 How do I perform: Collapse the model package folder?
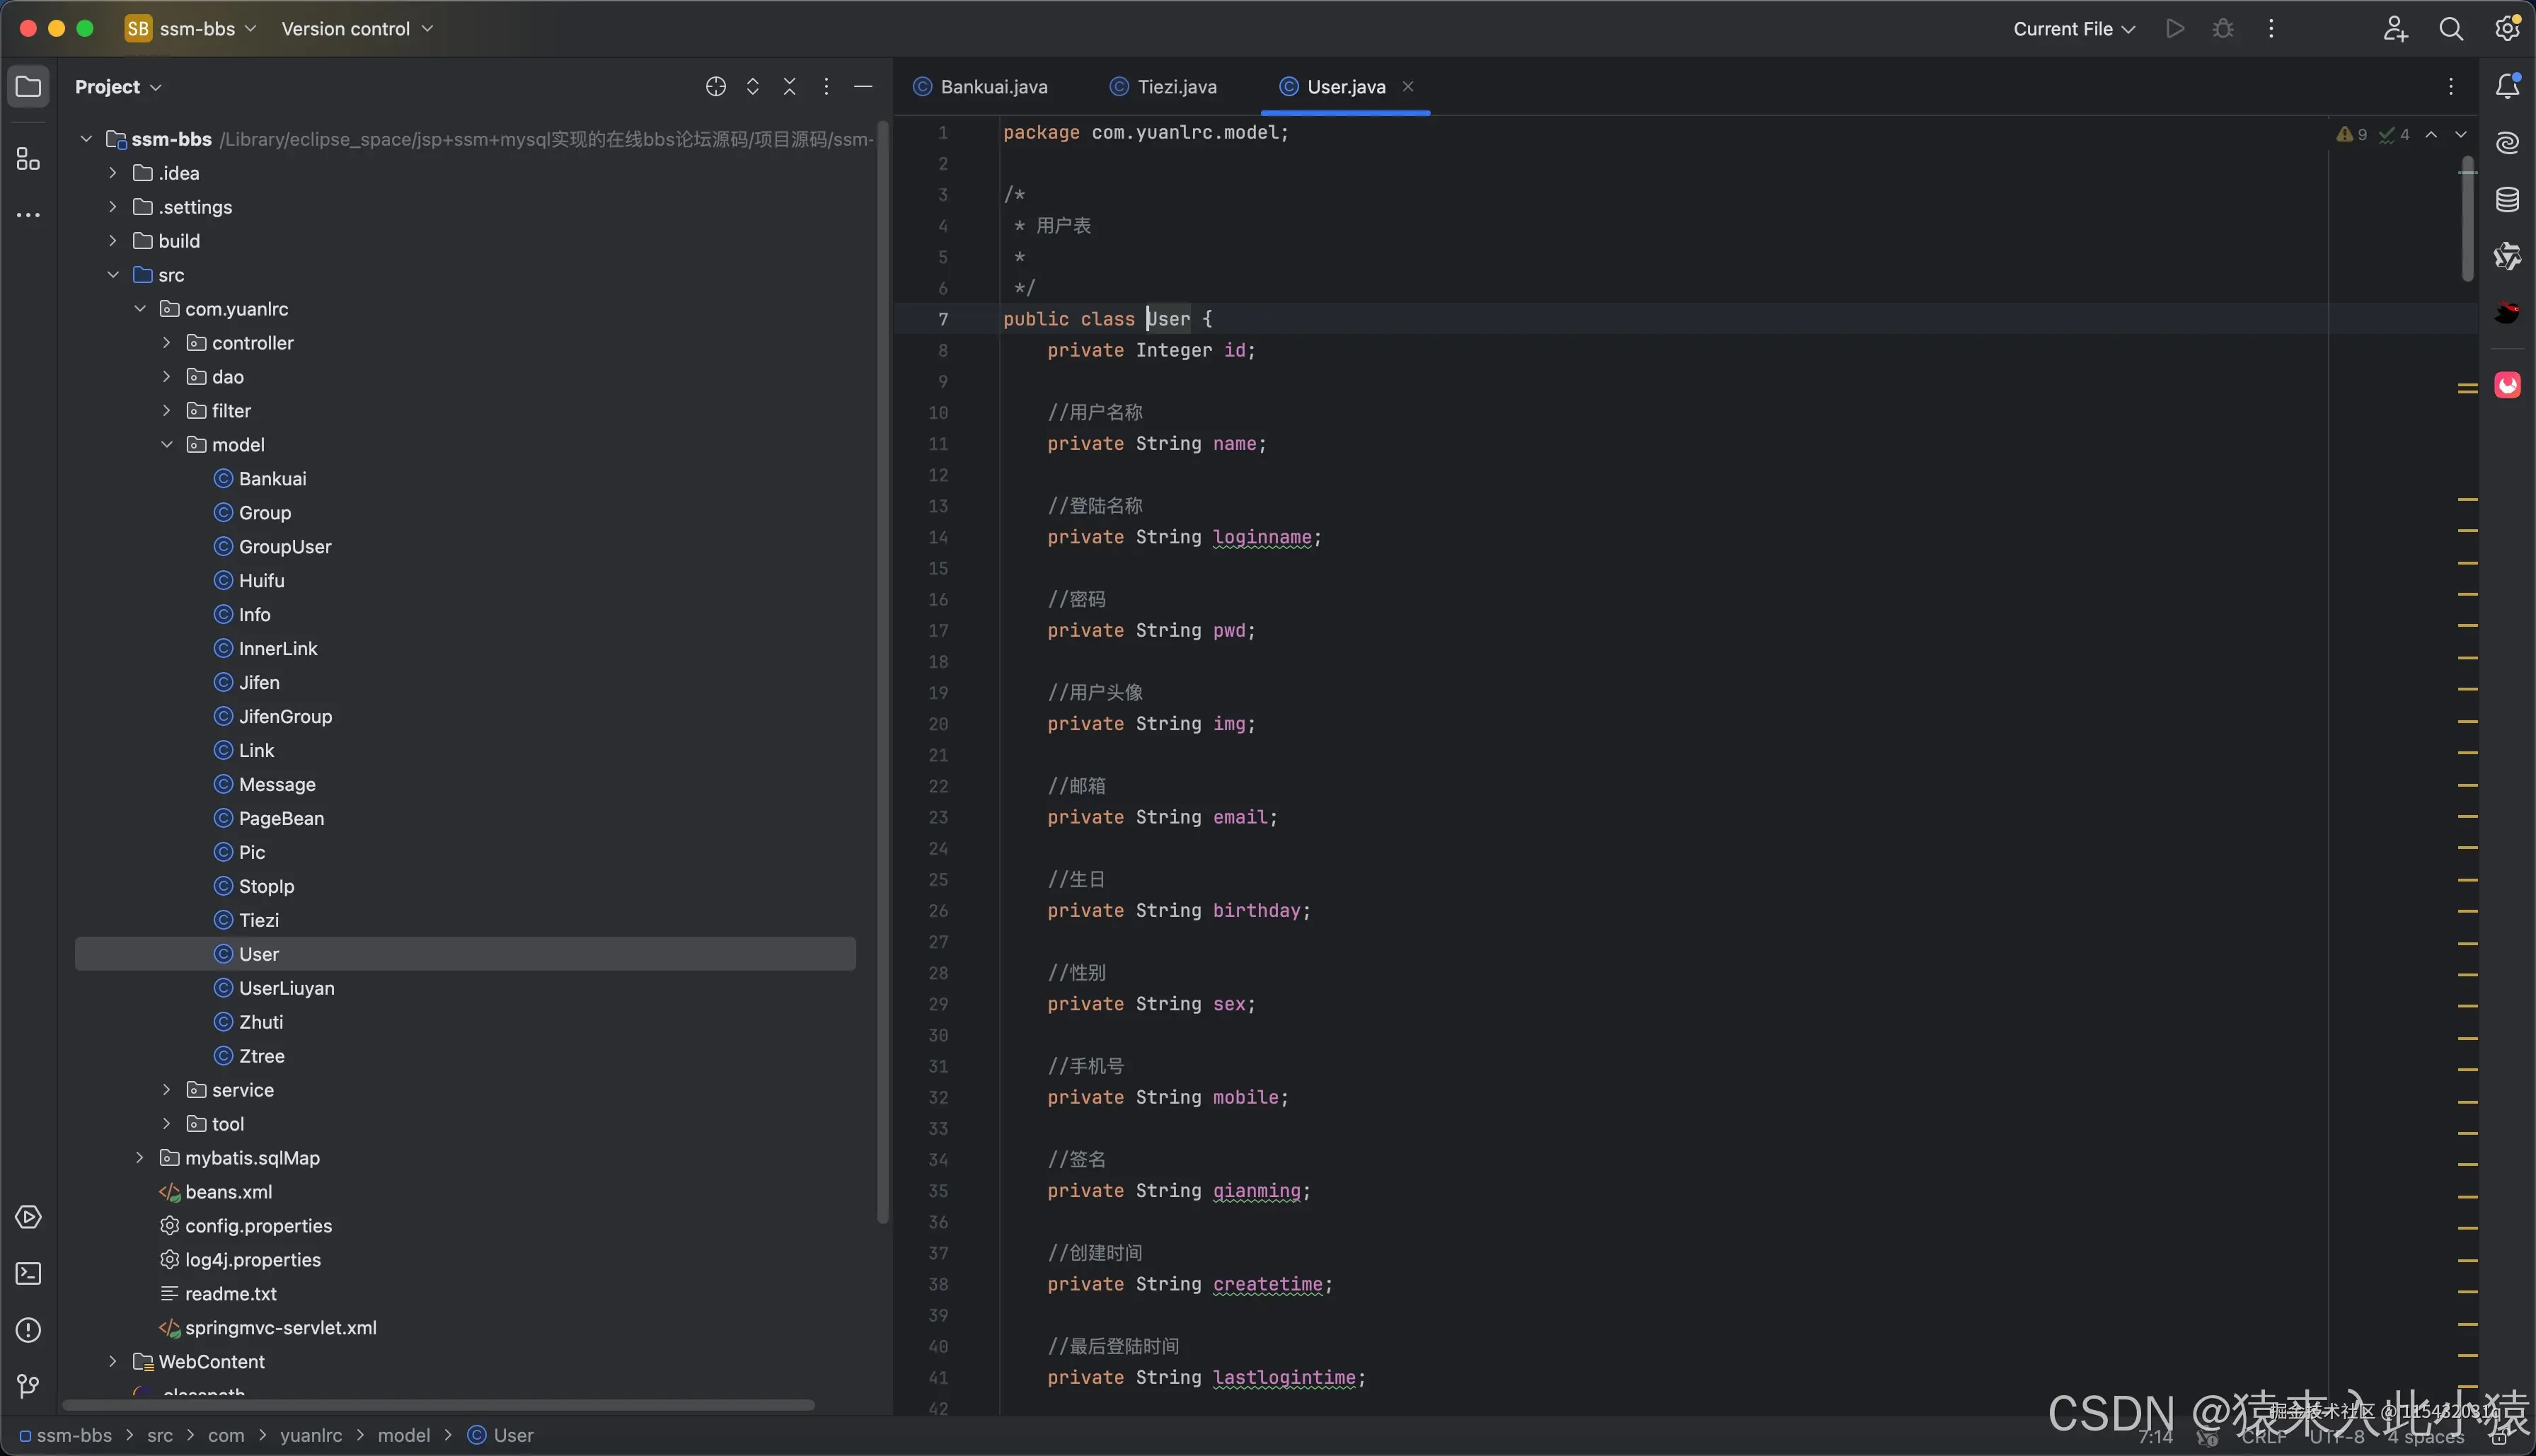tap(167, 445)
